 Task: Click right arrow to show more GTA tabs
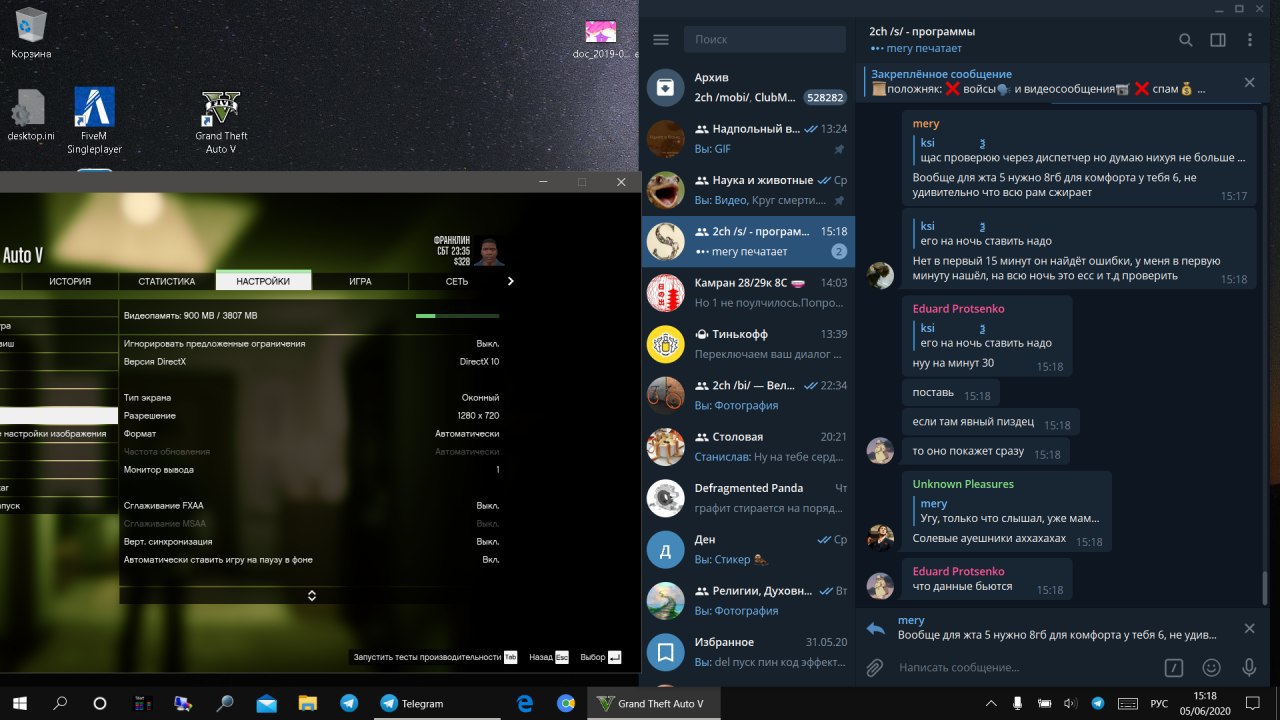click(511, 281)
